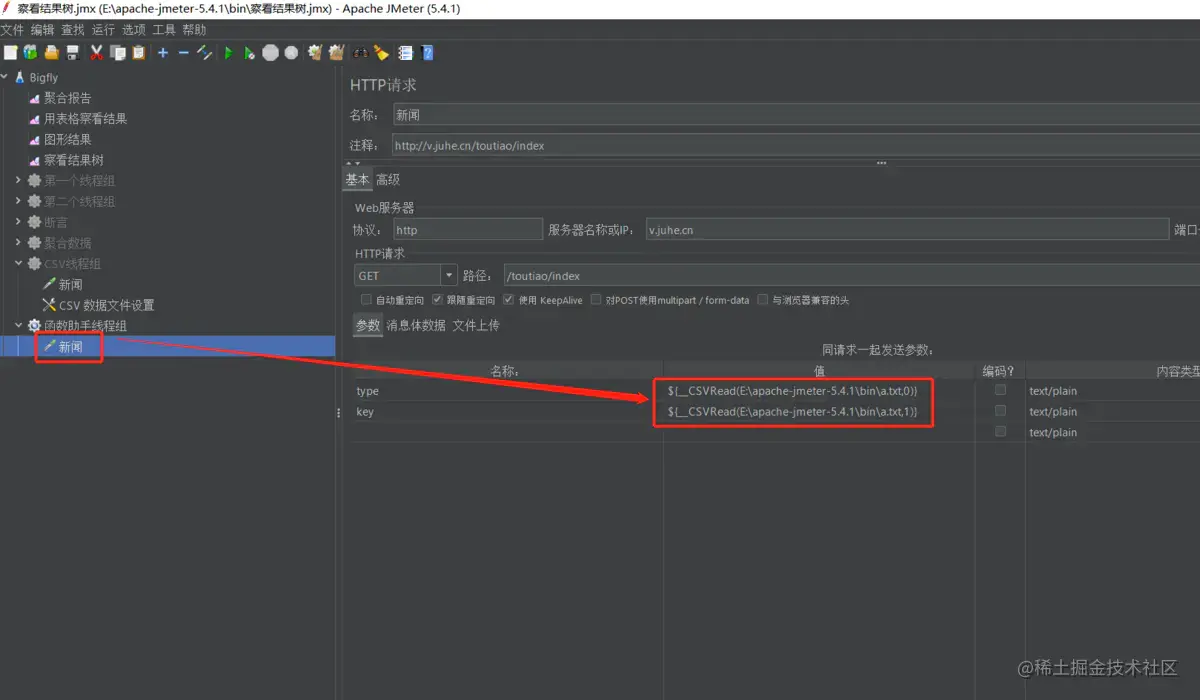Click the Copy toolbar icon
Image resolution: width=1200 pixels, height=700 pixels.
tap(118, 53)
